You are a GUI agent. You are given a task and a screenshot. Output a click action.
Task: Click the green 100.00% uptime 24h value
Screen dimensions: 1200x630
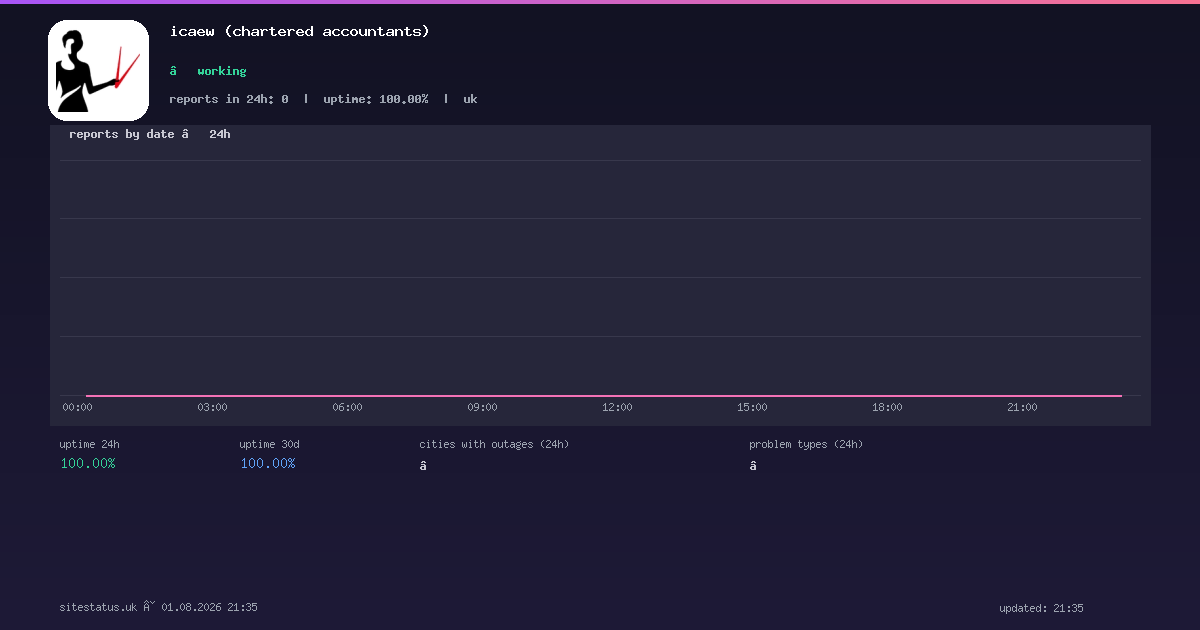88,463
